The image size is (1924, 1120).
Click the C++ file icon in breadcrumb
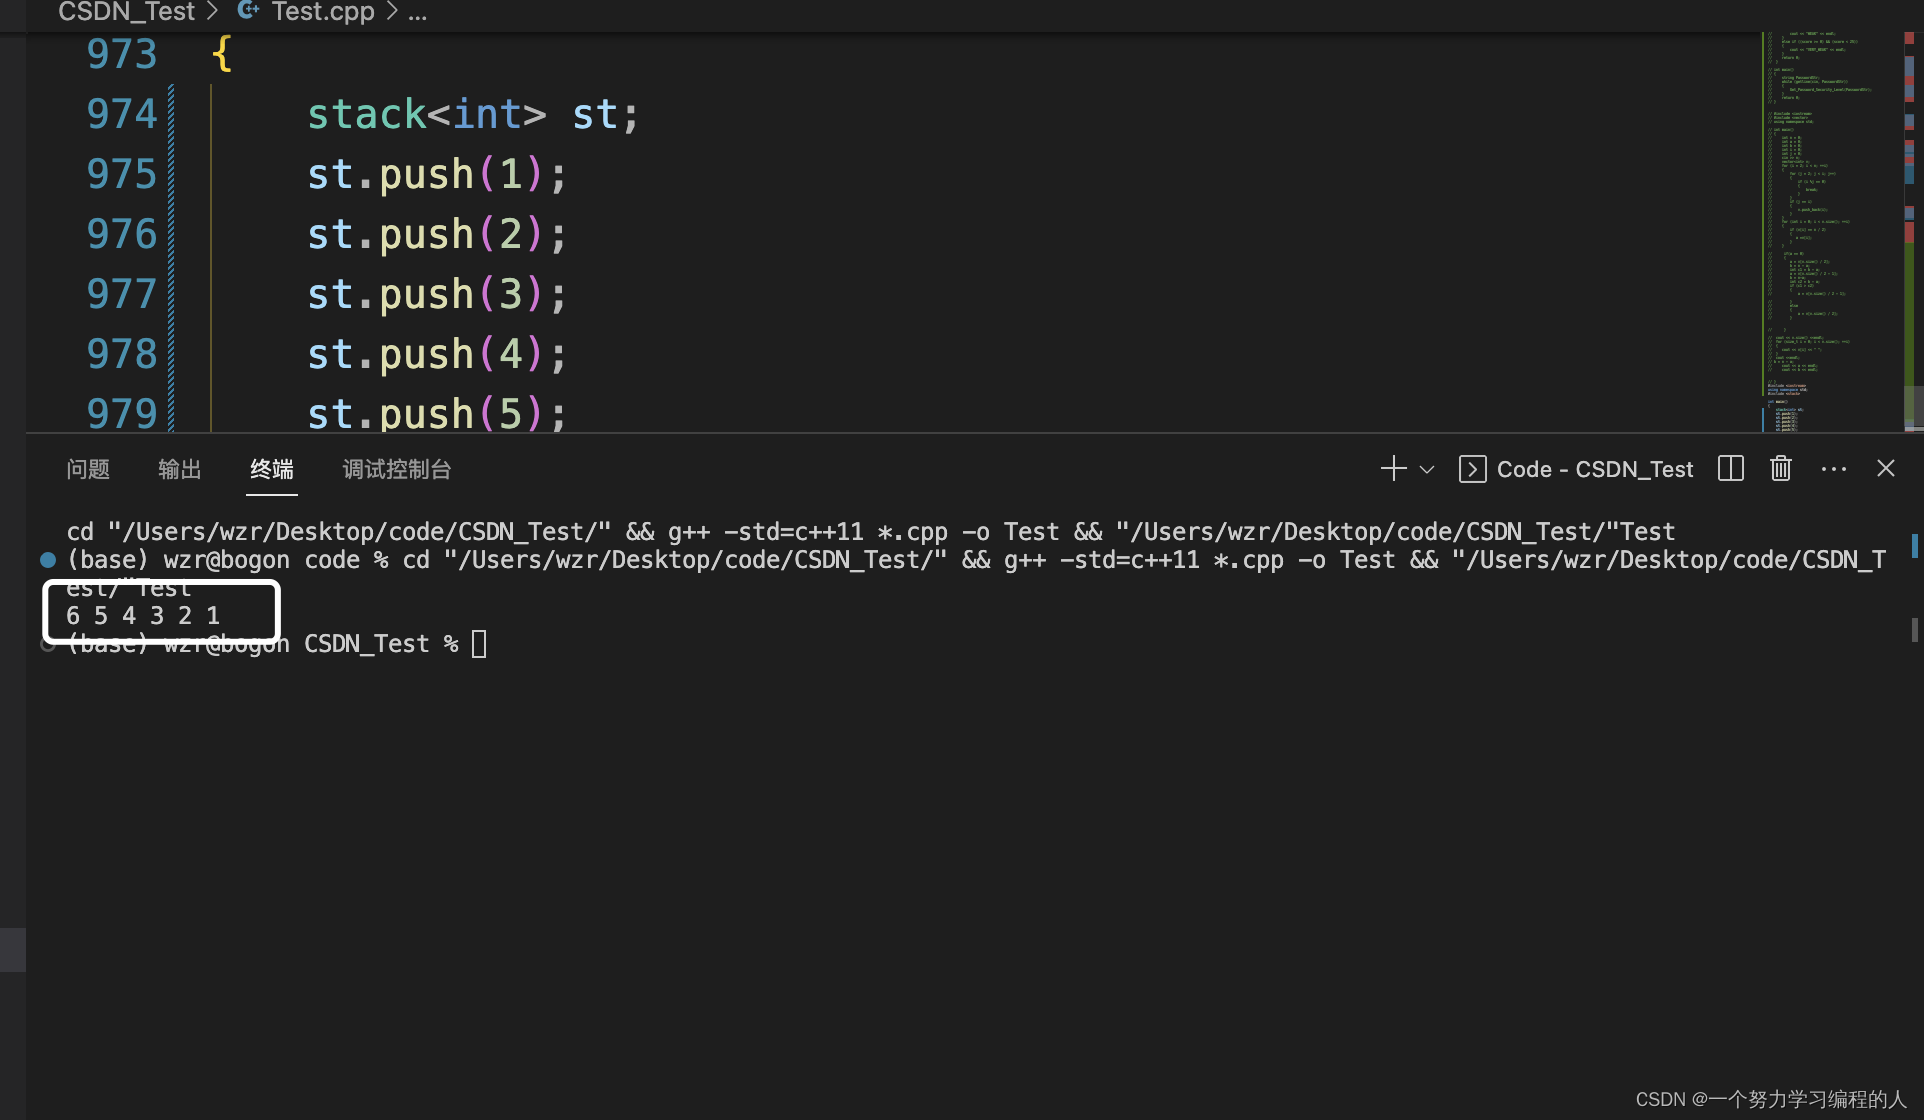click(x=248, y=10)
